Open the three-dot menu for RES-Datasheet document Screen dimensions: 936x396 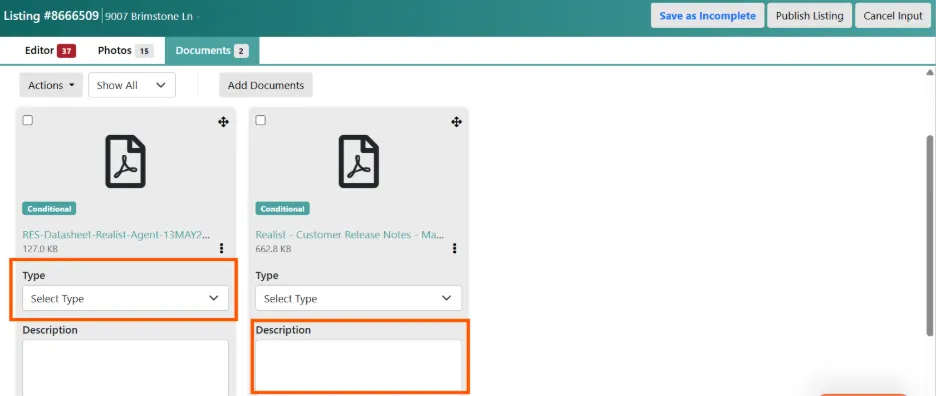pos(221,248)
